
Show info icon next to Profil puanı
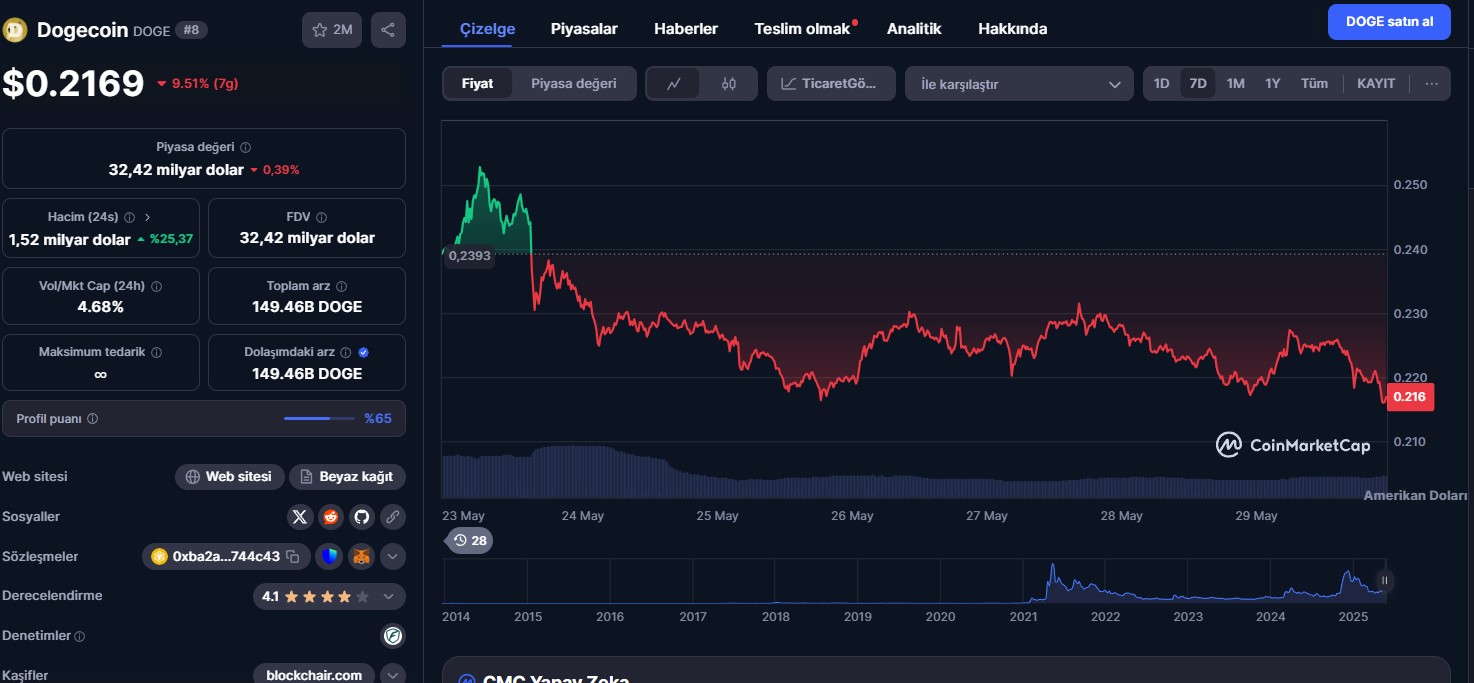click(93, 419)
